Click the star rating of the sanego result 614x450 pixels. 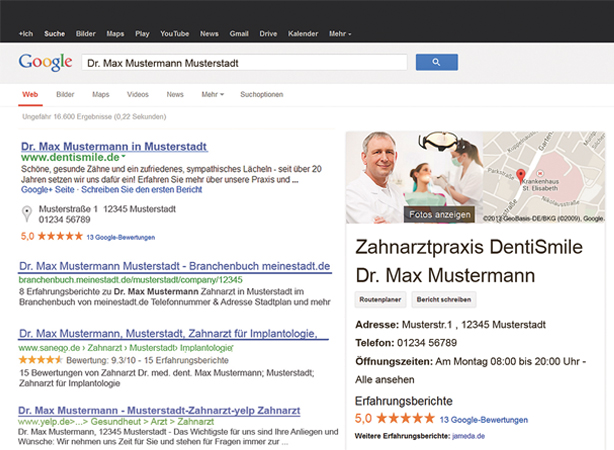40,360
